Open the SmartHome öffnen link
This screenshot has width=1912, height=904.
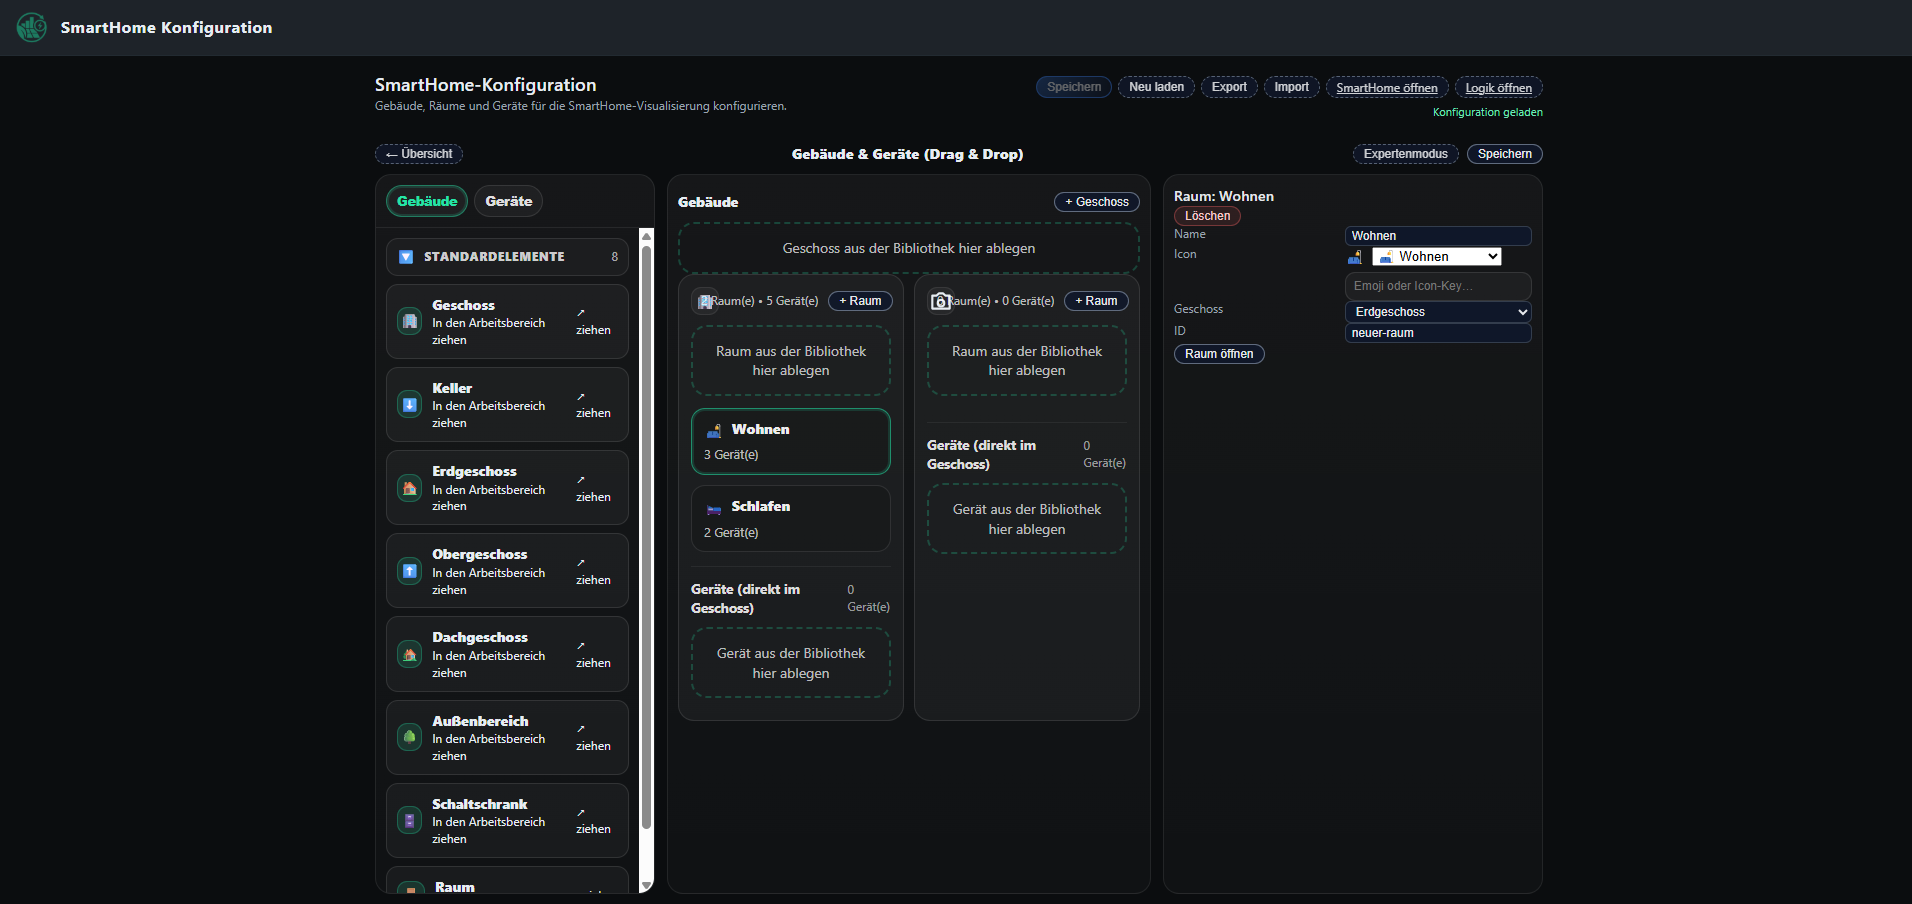(x=1386, y=88)
